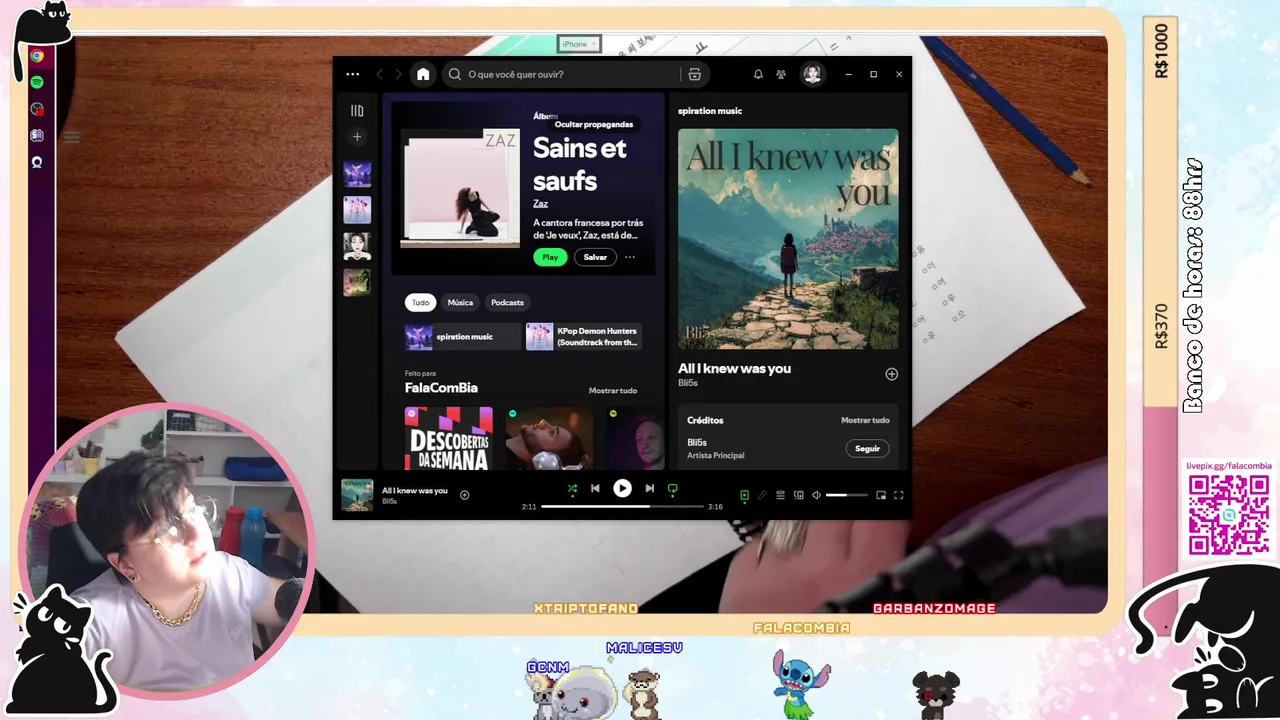Open the playlist card with the reclining man cover
This screenshot has width=1280, height=720.
tap(549, 438)
